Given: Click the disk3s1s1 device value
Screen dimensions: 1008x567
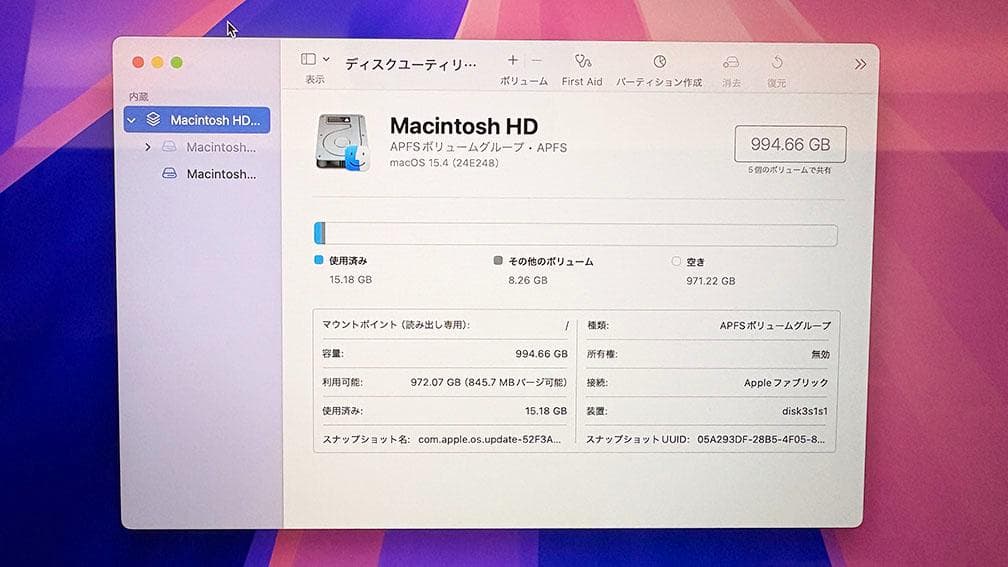Looking at the screenshot, I should click(805, 411).
